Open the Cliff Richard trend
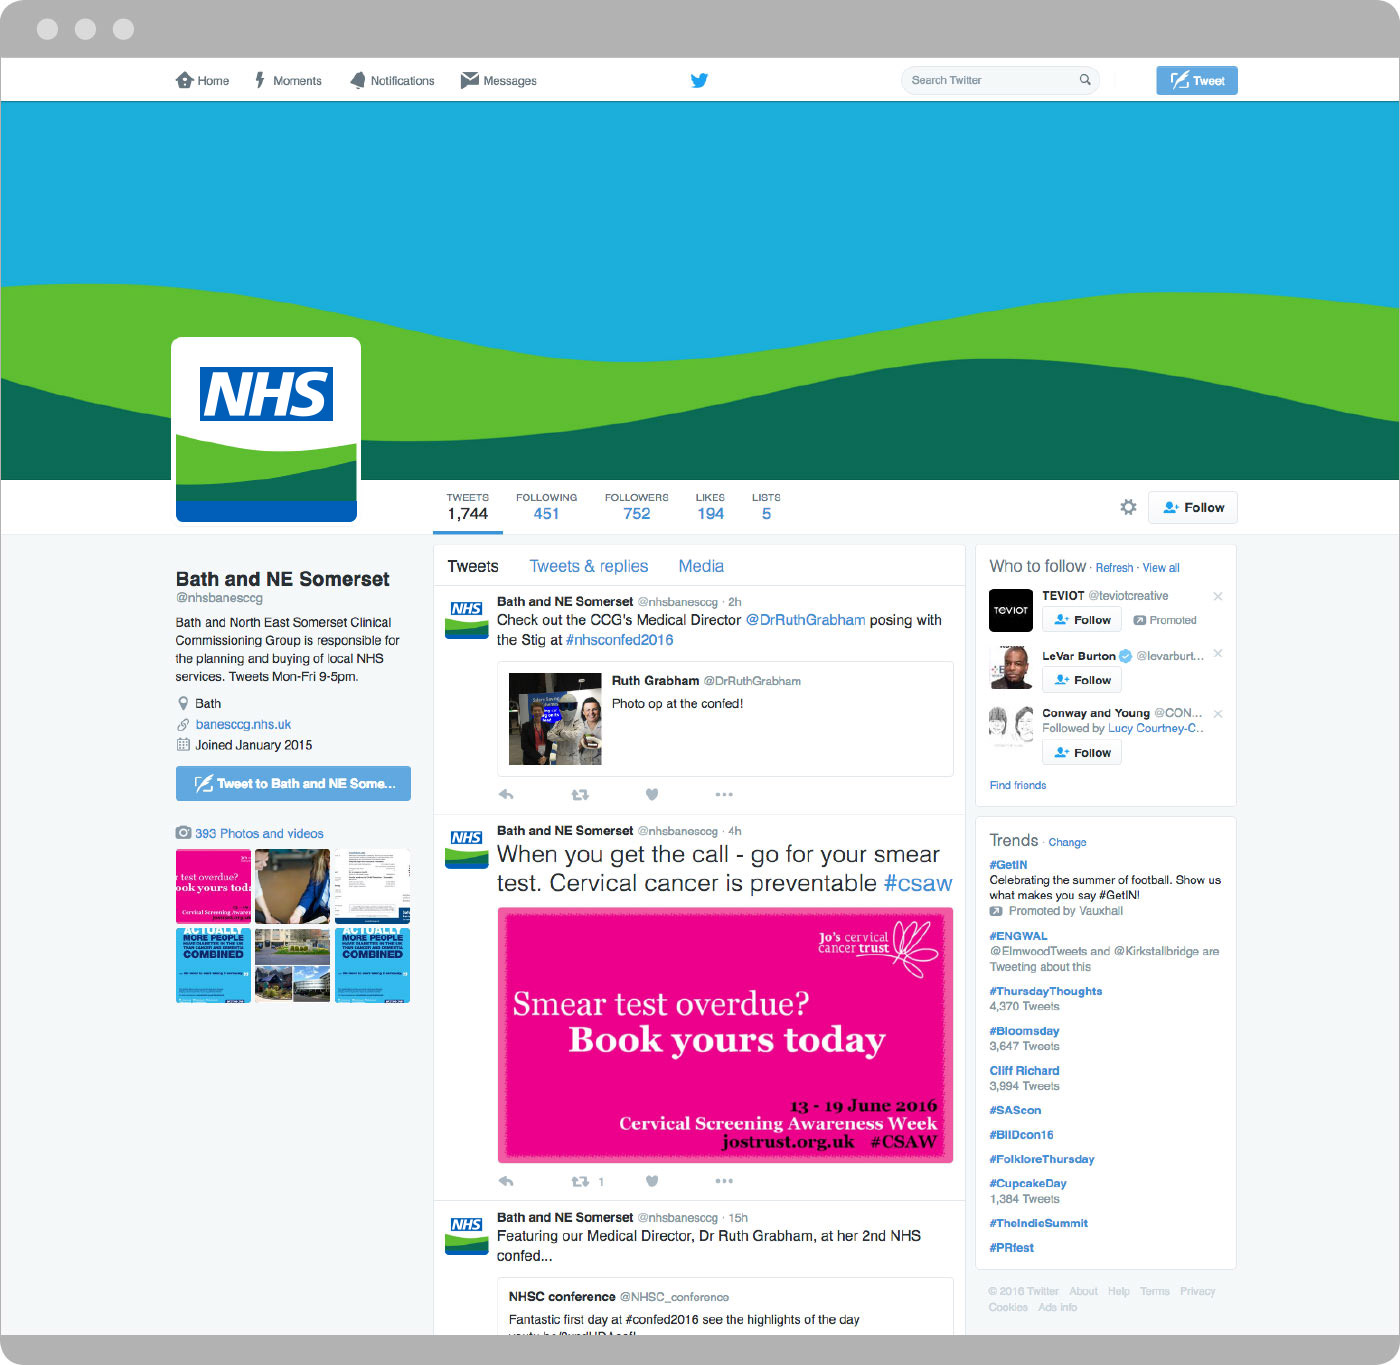The image size is (1400, 1365). pyautogui.click(x=1024, y=1070)
